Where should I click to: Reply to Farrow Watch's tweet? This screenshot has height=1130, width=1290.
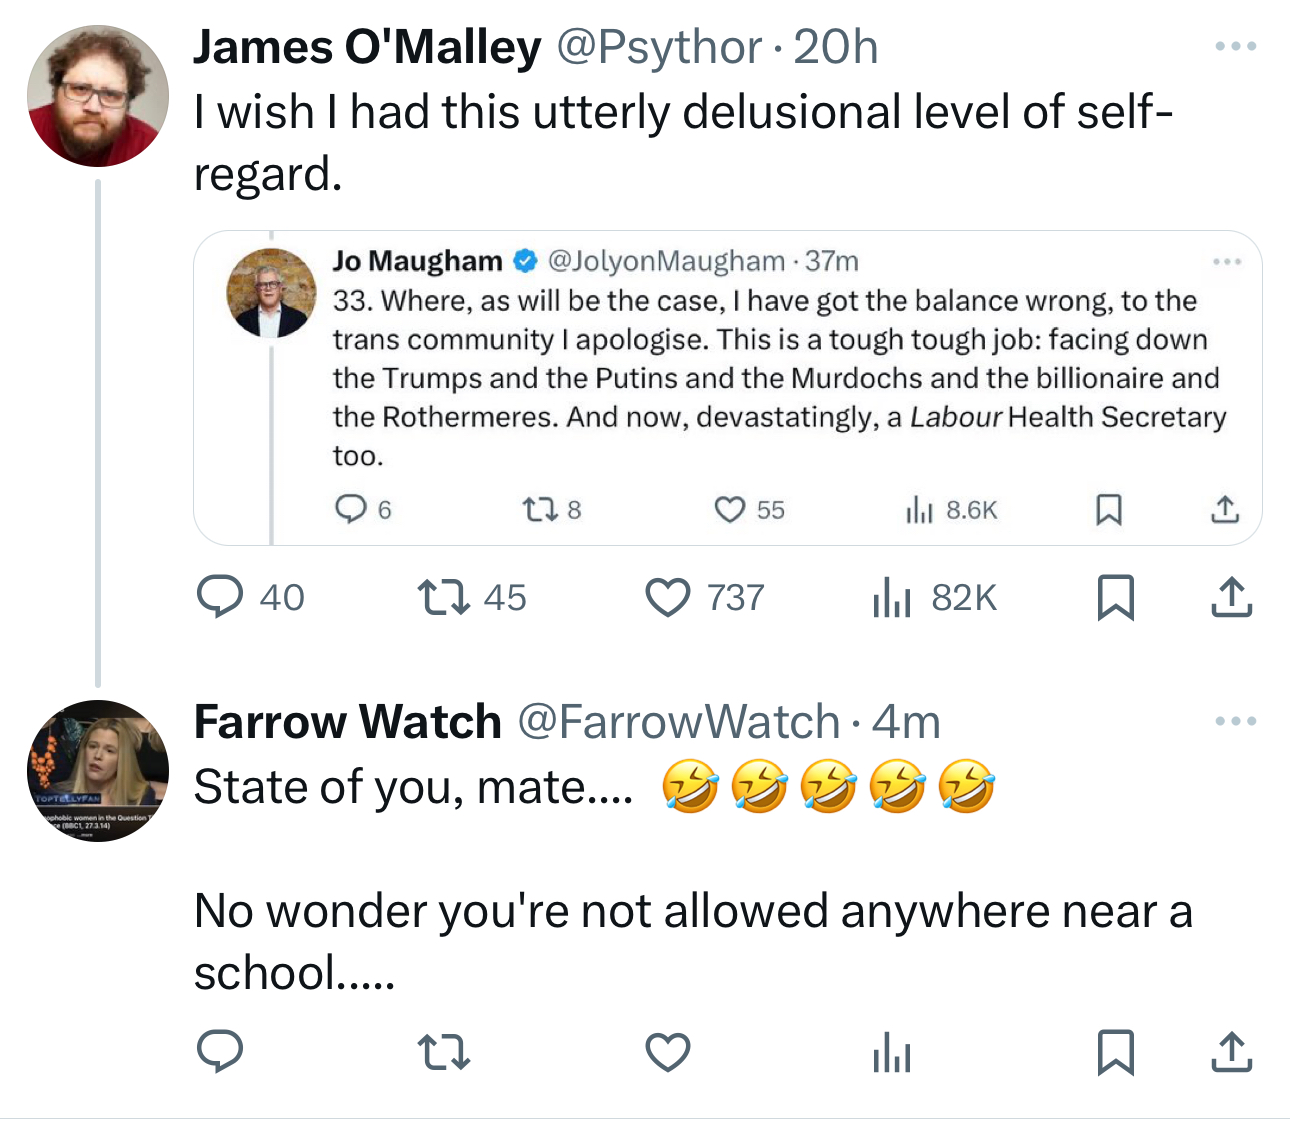[x=220, y=1052]
